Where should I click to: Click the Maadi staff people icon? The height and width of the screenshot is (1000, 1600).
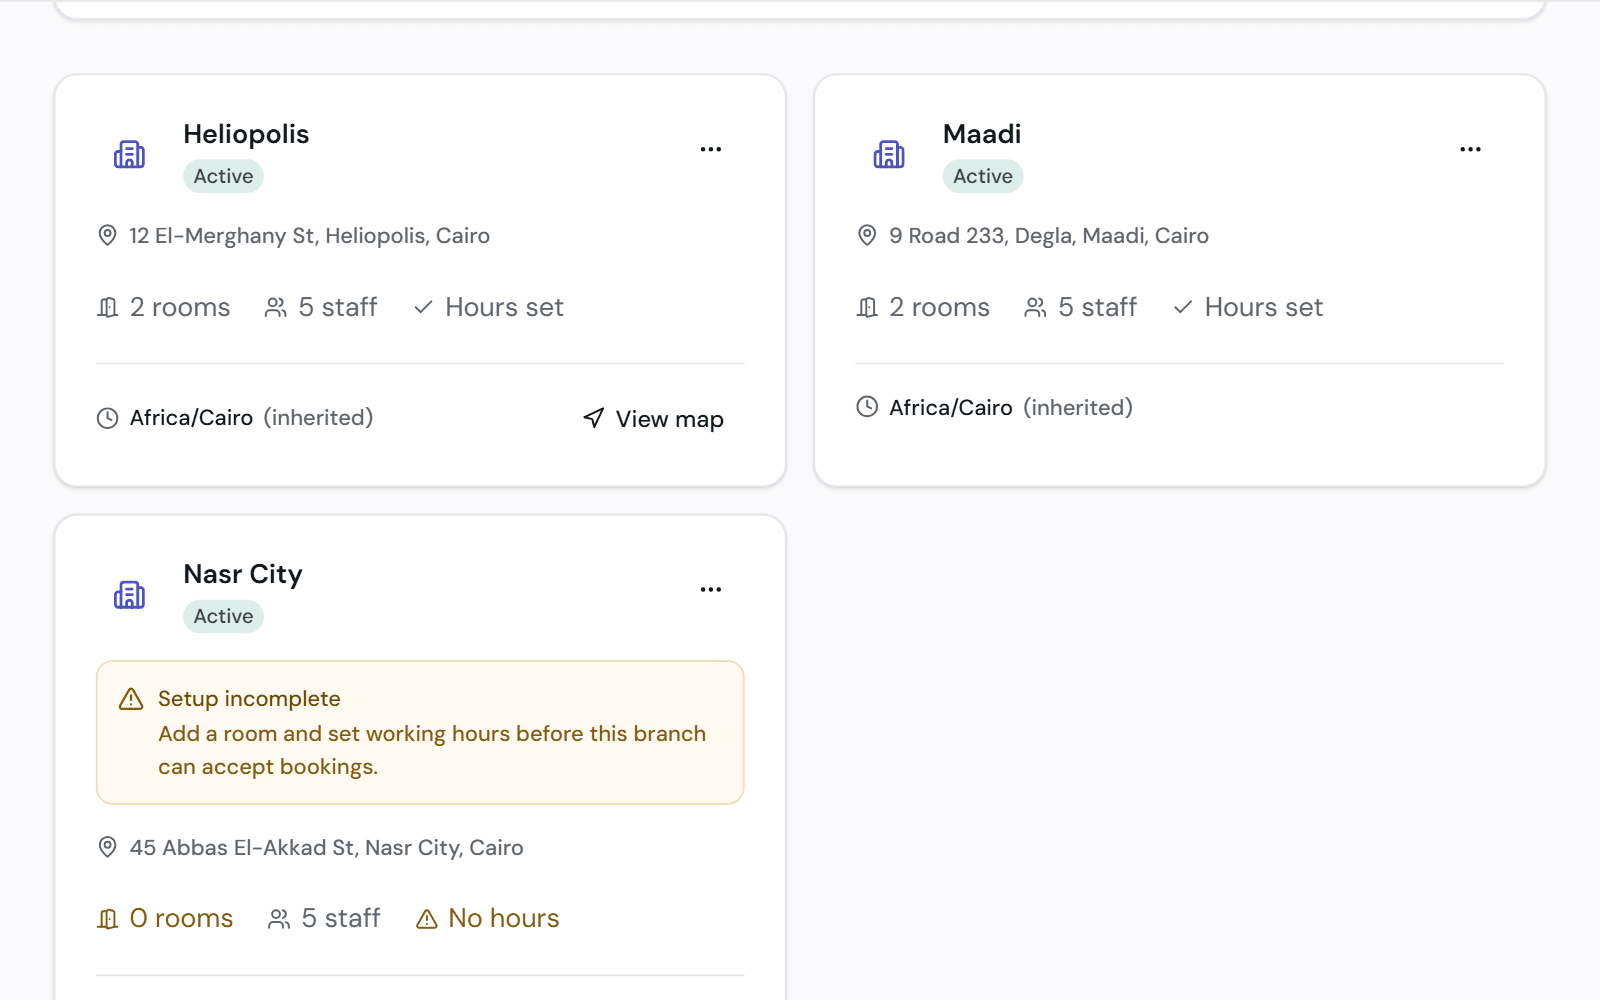tap(1036, 307)
